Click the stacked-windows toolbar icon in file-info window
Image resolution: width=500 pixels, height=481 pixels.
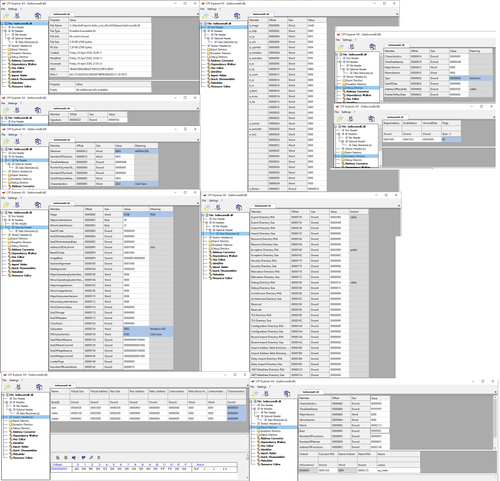click(x=38, y=16)
